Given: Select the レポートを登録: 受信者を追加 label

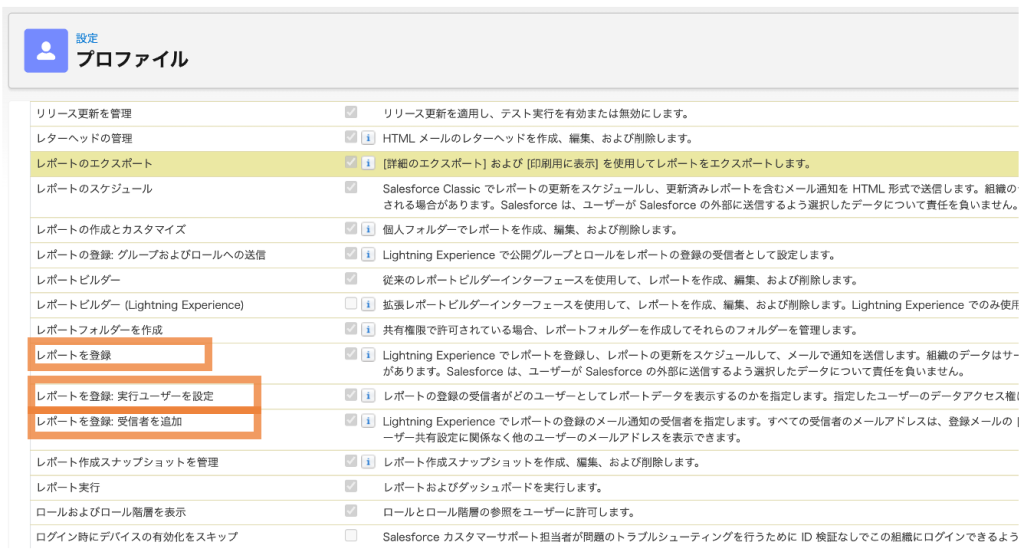Looking at the screenshot, I should [109, 421].
